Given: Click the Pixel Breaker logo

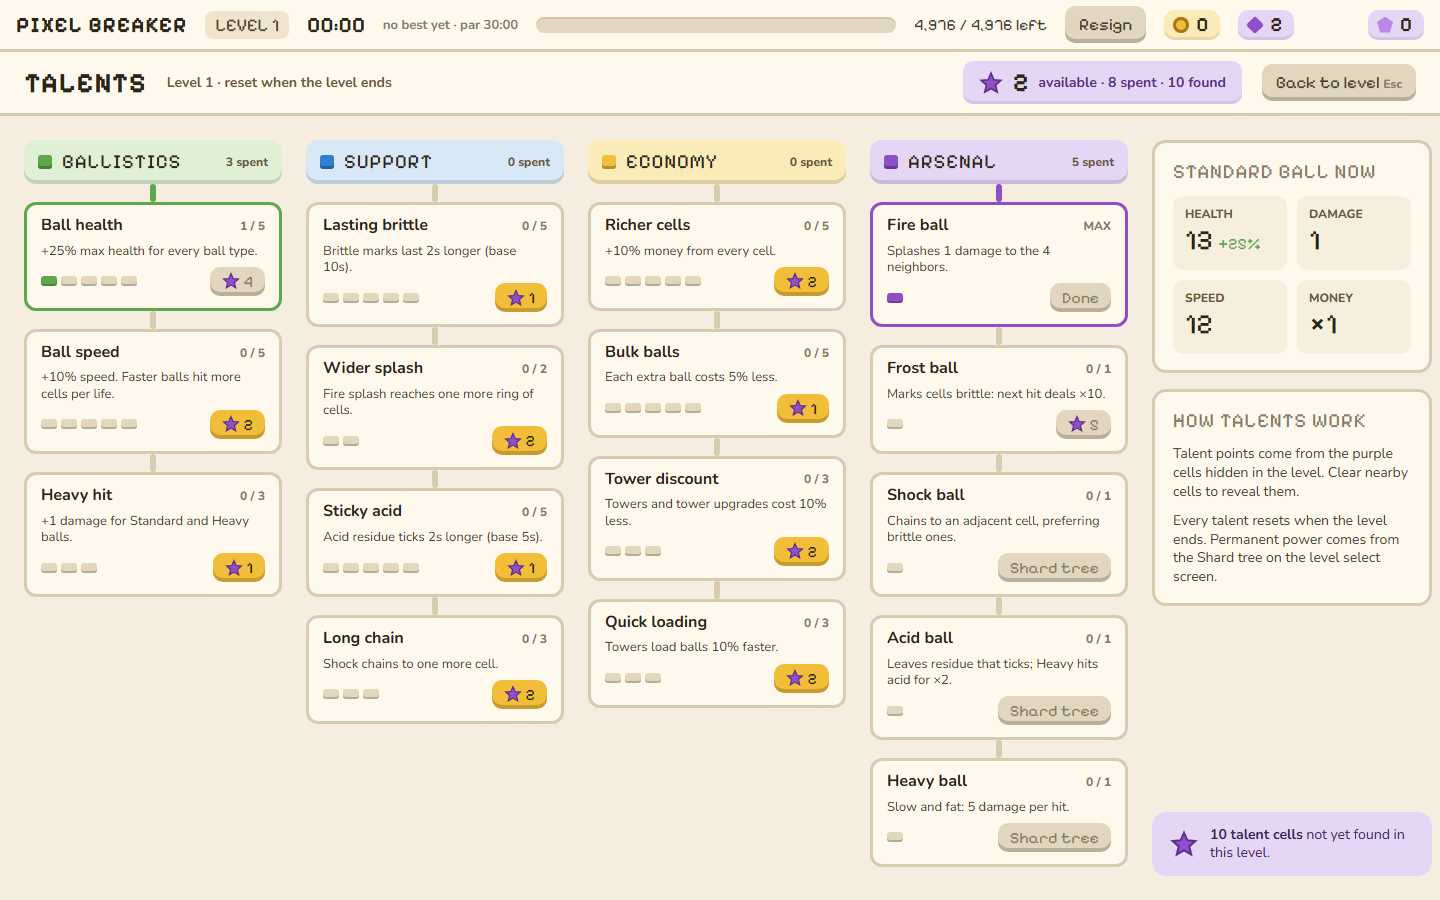Looking at the screenshot, I should (101, 25).
